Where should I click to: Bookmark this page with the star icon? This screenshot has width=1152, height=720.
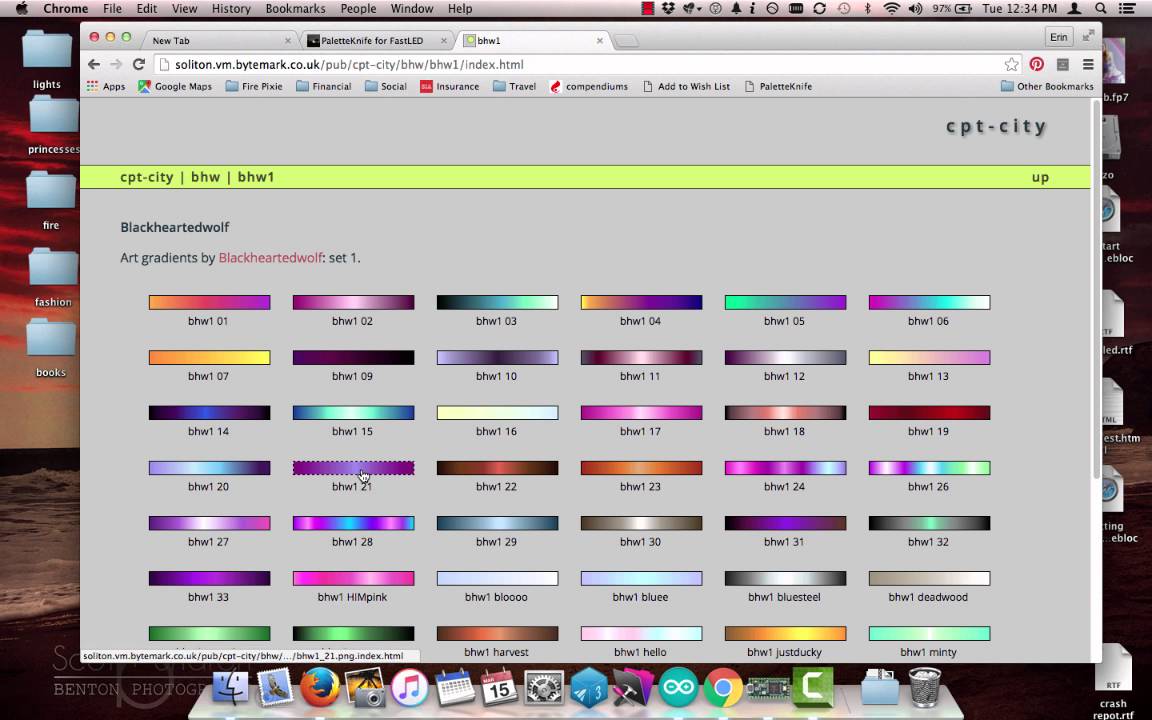(1011, 64)
